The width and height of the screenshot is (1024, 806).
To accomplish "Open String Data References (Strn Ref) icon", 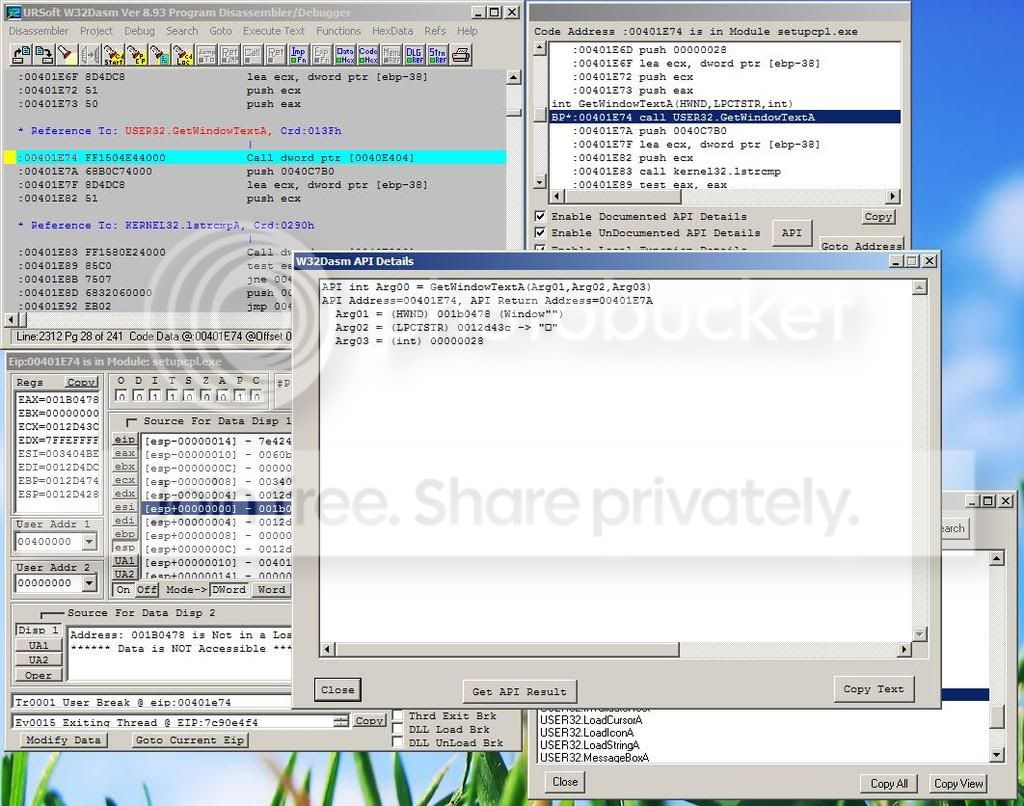I will (438, 55).
